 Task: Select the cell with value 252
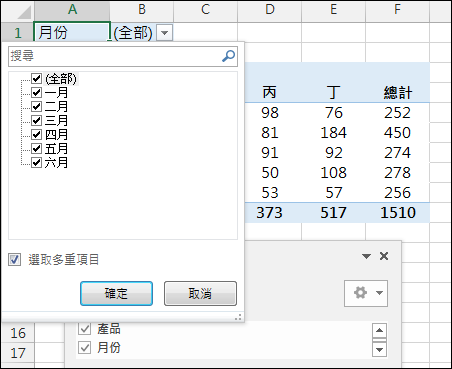(398, 113)
